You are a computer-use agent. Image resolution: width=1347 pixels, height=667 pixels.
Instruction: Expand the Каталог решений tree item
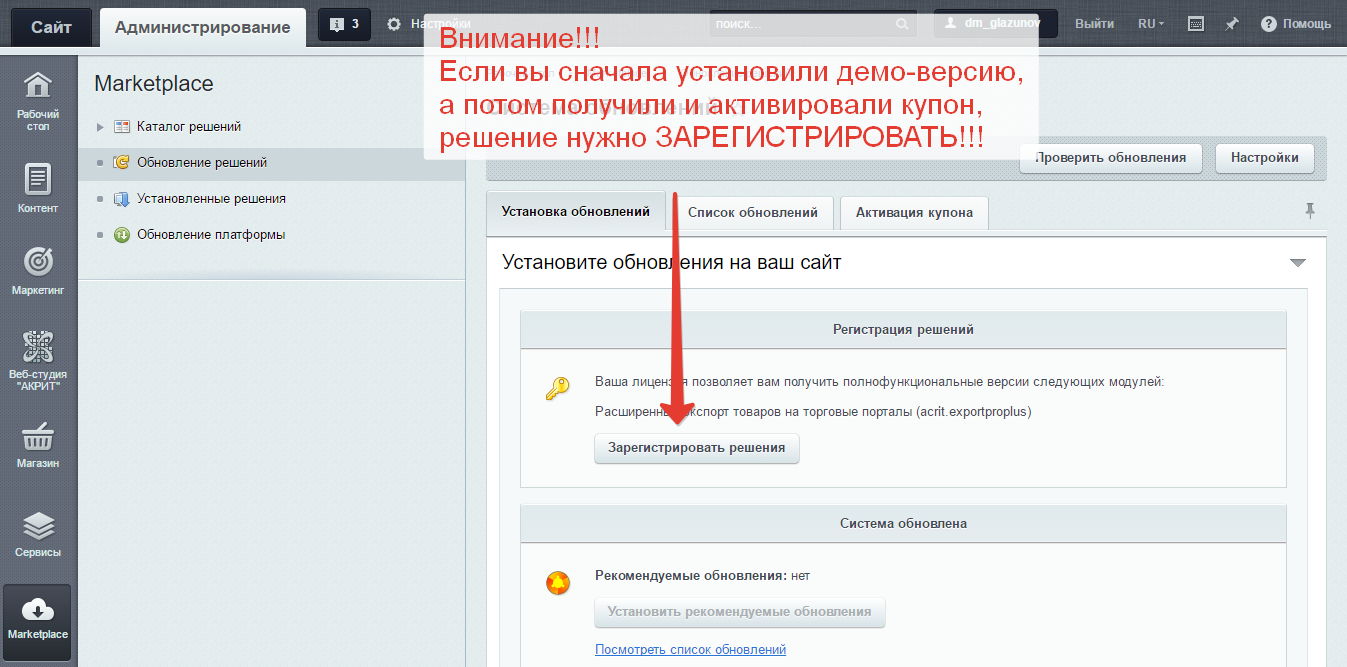(100, 127)
